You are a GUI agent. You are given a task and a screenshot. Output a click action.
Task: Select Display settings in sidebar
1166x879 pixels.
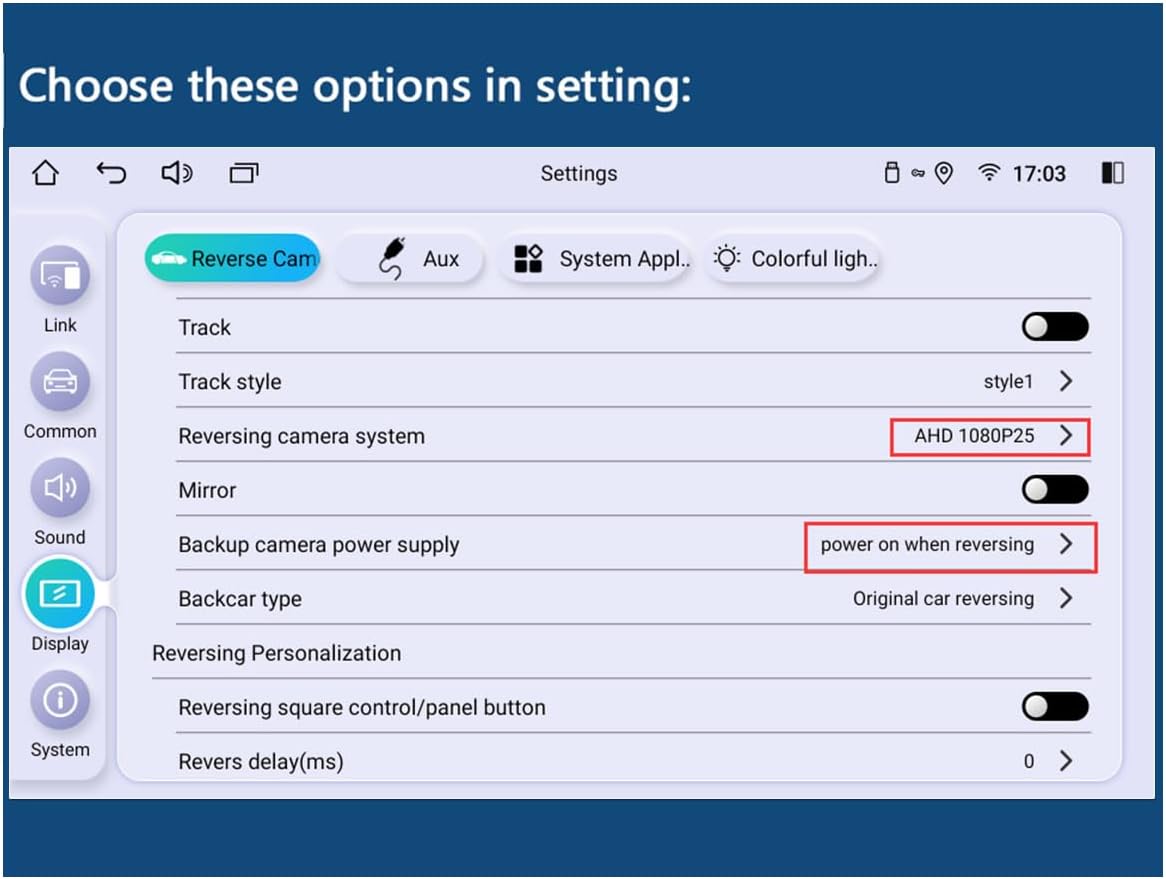[60, 594]
